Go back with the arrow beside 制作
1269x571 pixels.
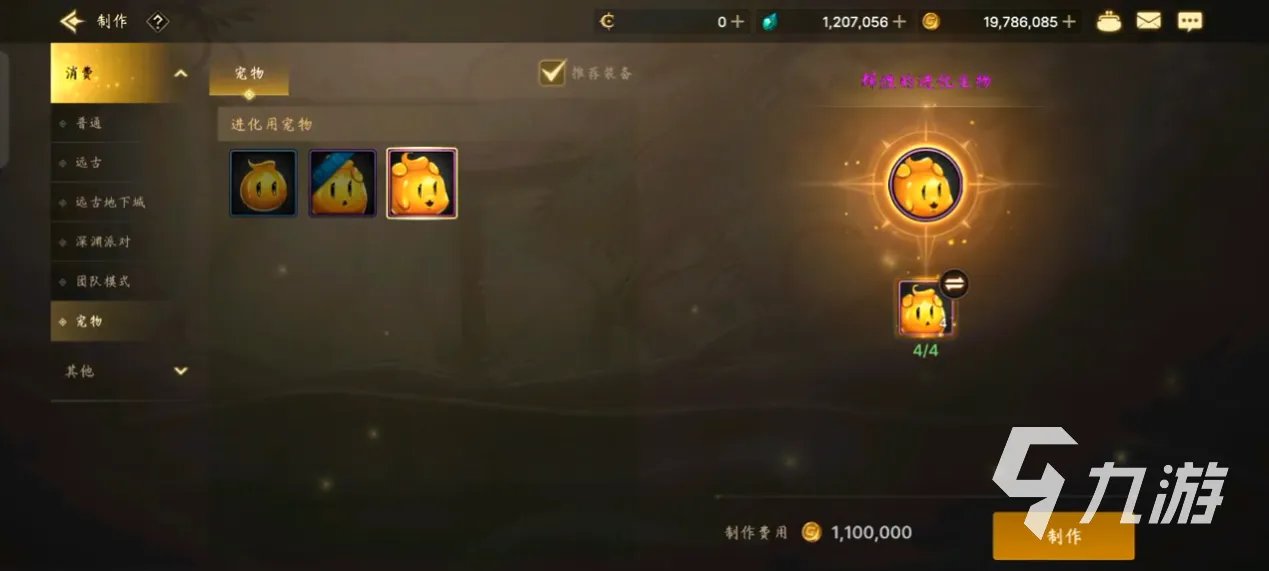pyautogui.click(x=72, y=21)
